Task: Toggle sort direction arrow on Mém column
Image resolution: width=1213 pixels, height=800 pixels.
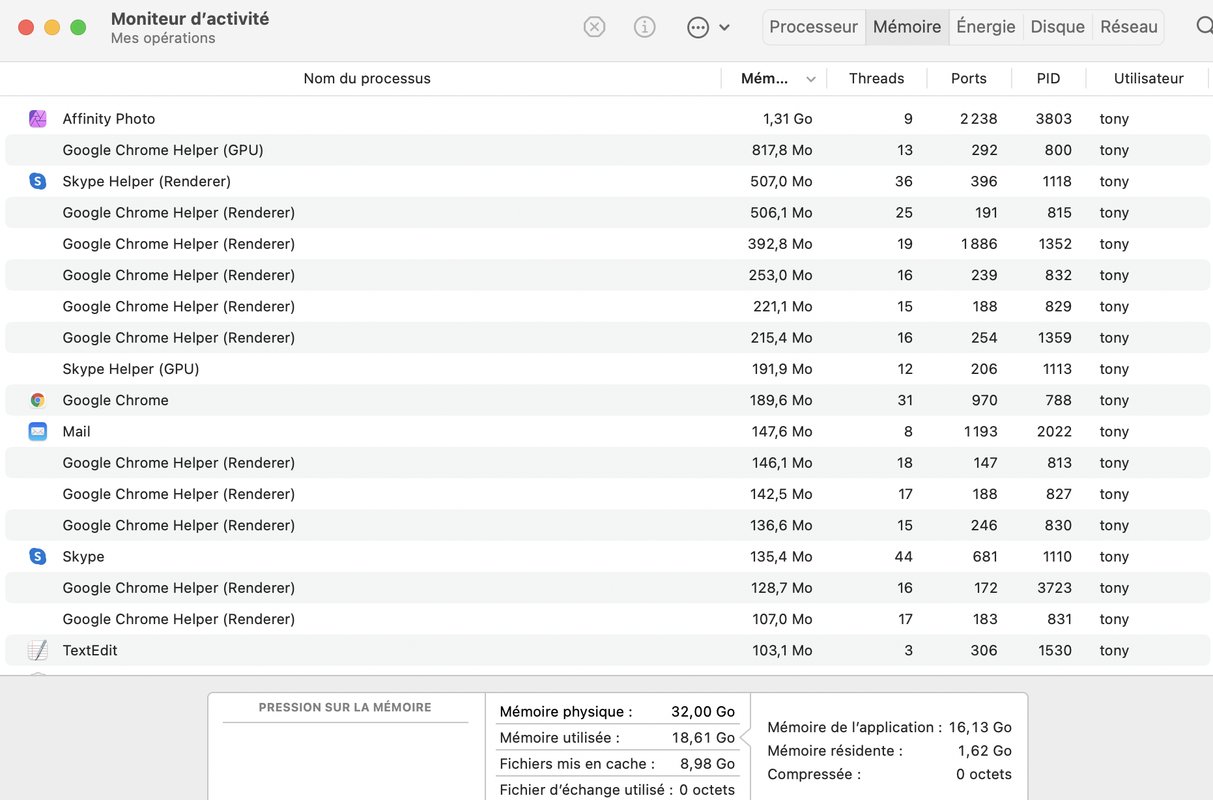Action: pyautogui.click(x=811, y=79)
